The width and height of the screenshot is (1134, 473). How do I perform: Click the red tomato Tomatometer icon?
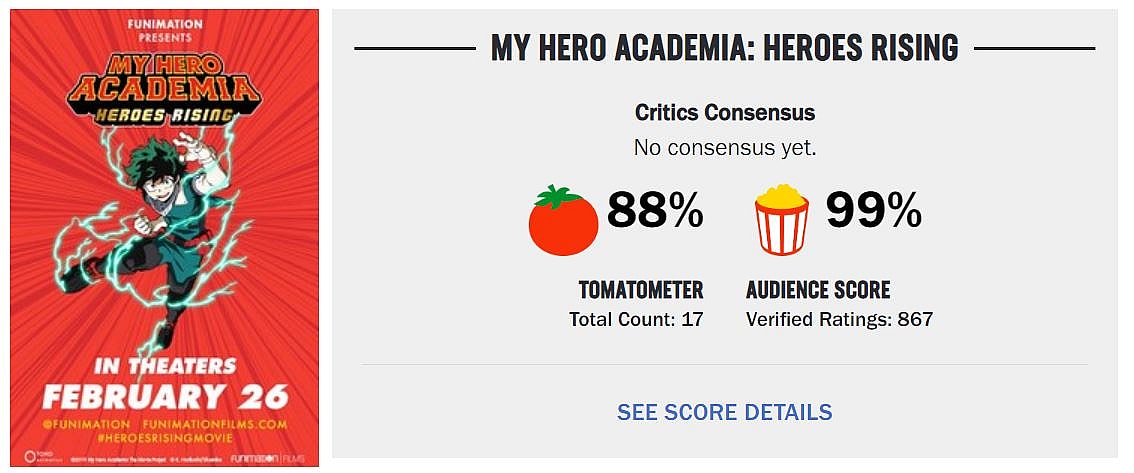(x=563, y=219)
